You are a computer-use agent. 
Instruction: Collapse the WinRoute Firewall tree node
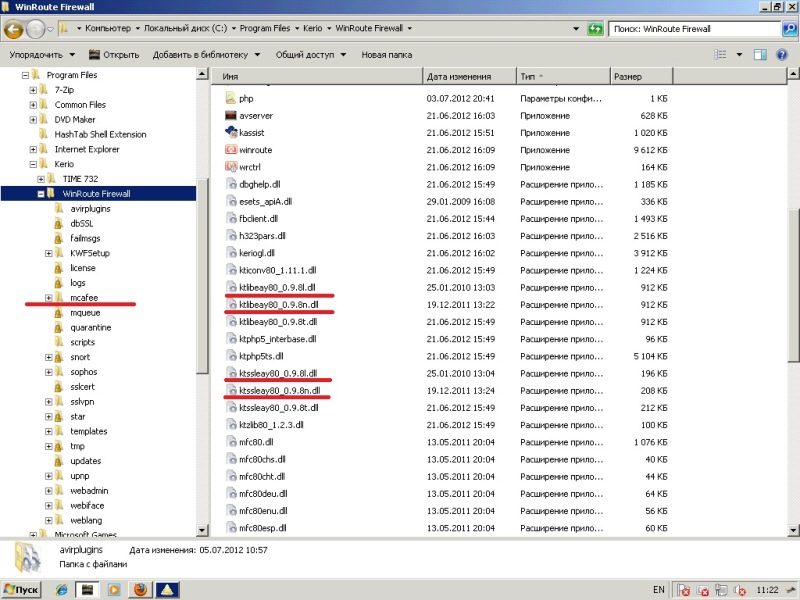(40, 194)
